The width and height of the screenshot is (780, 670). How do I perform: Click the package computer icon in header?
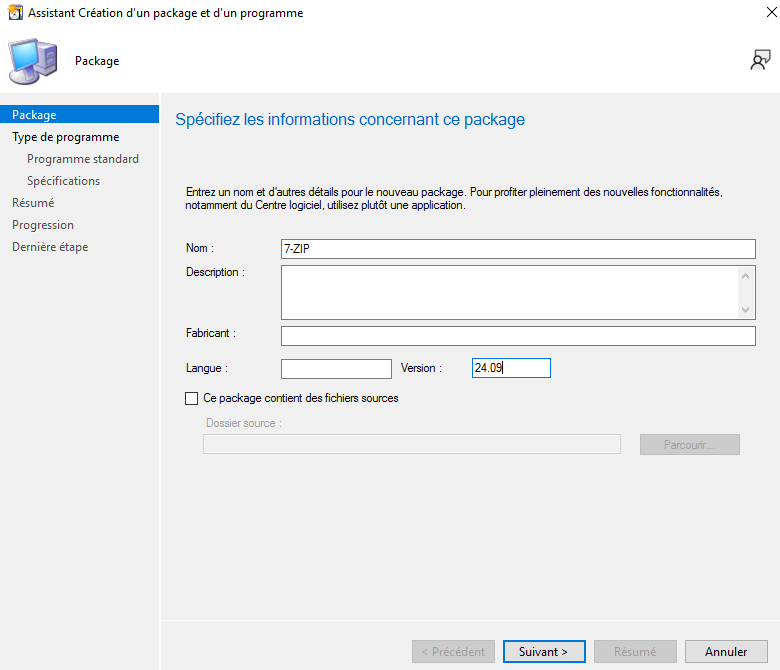(x=33, y=60)
